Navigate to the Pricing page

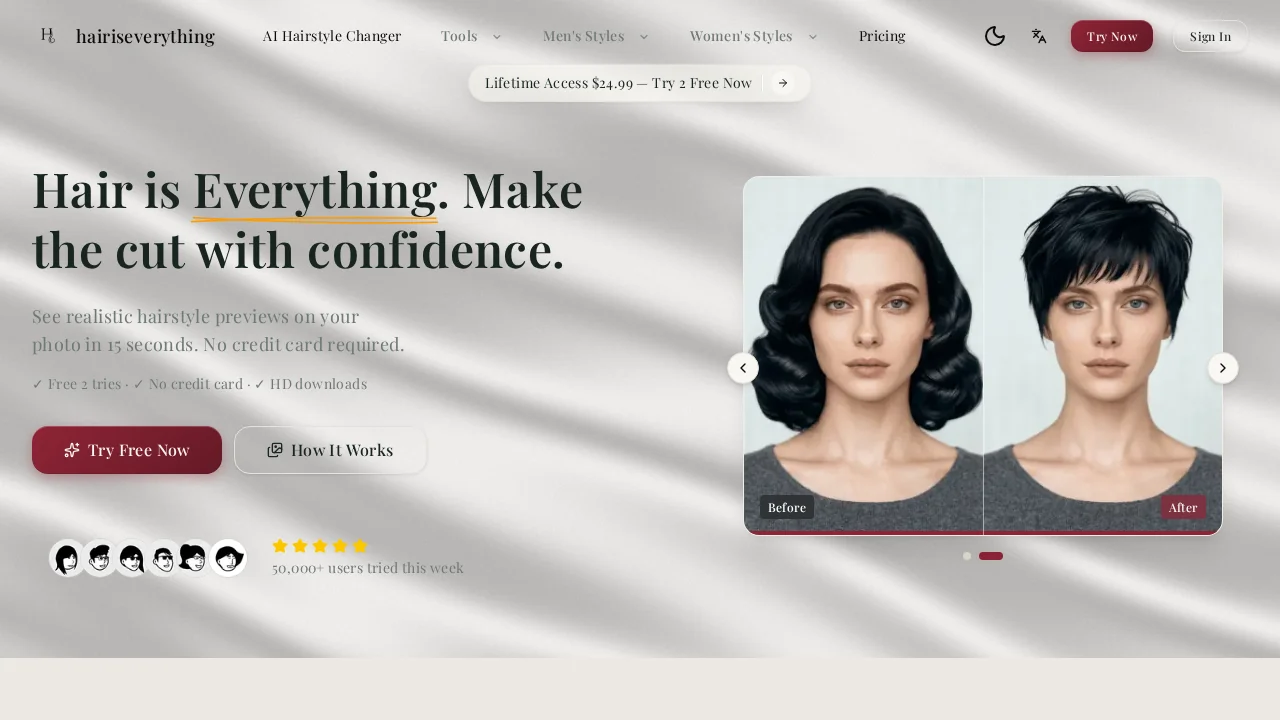pyautogui.click(x=882, y=36)
